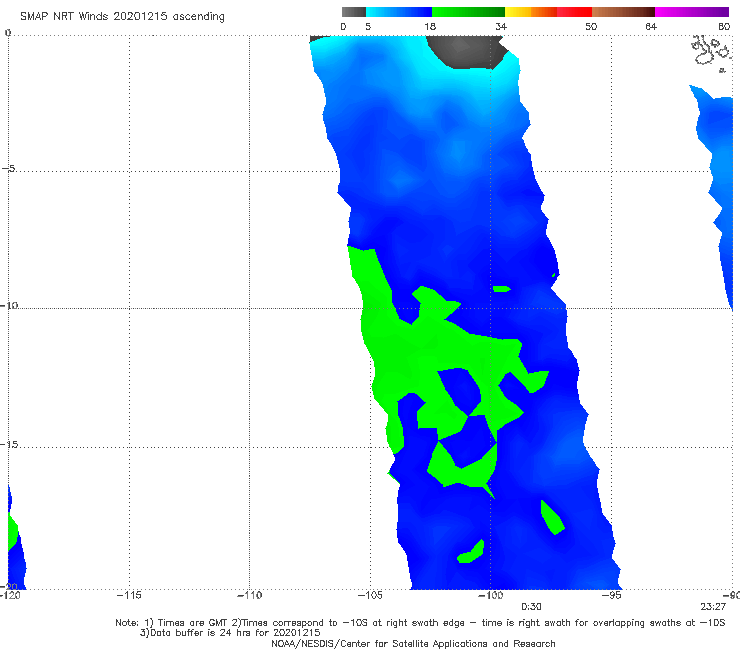Click the longitude axis label "-120"
This screenshot has width=740, height=650.
click(10, 595)
